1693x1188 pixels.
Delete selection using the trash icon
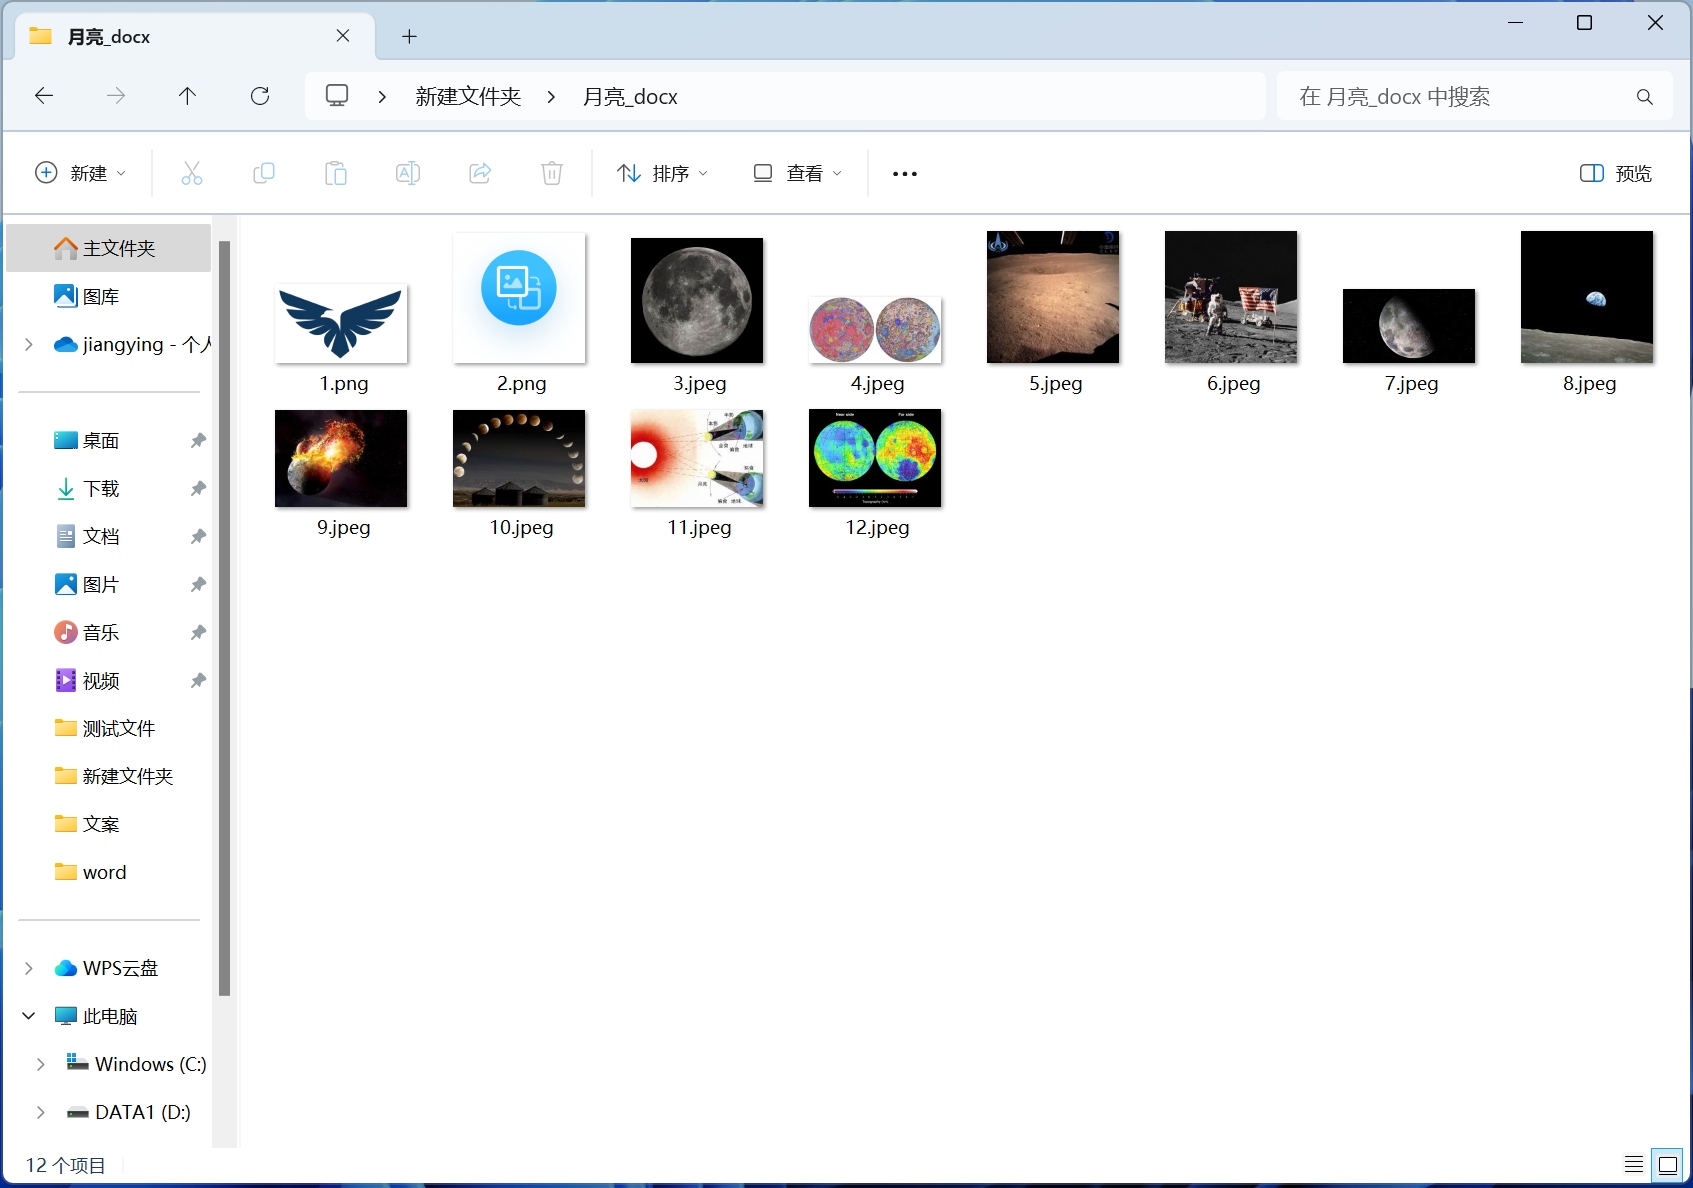click(x=552, y=172)
